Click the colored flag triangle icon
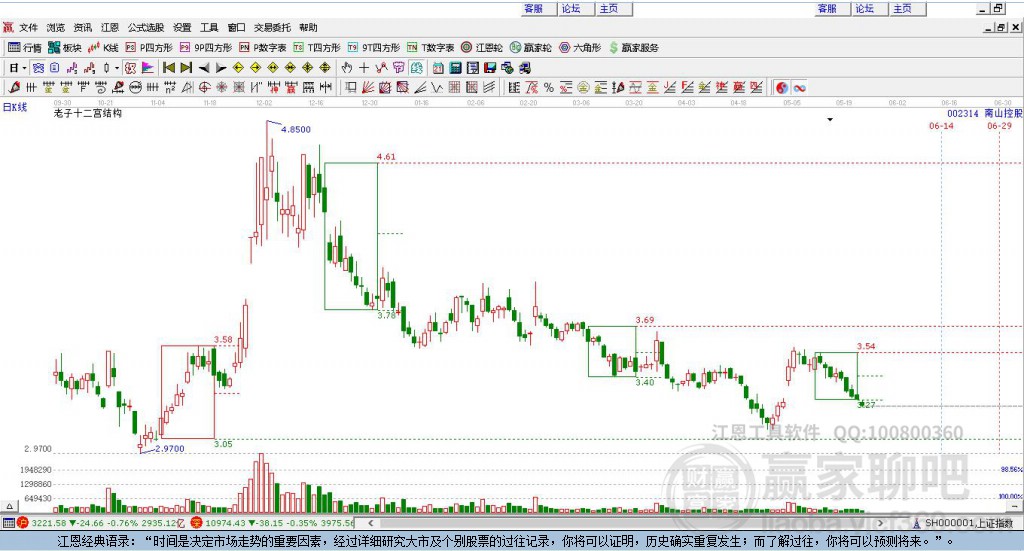 [x=148, y=68]
